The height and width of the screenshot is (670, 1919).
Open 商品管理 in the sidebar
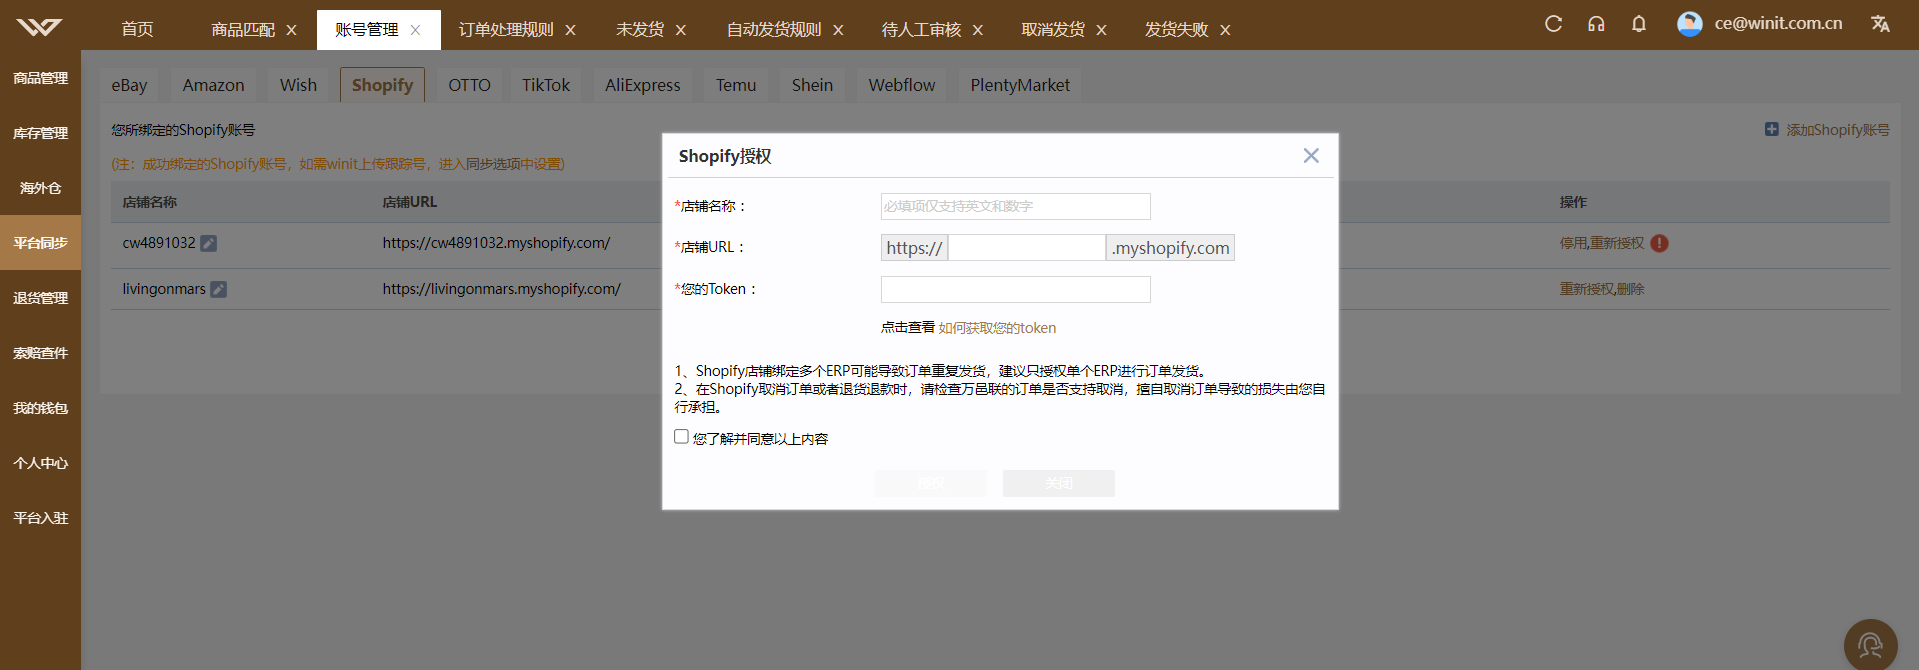point(40,78)
